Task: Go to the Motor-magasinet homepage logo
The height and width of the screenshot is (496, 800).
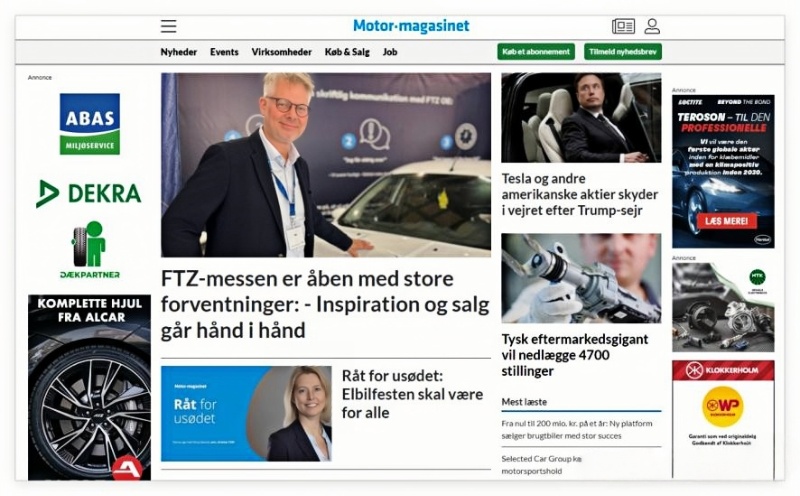Action: pyautogui.click(x=411, y=26)
